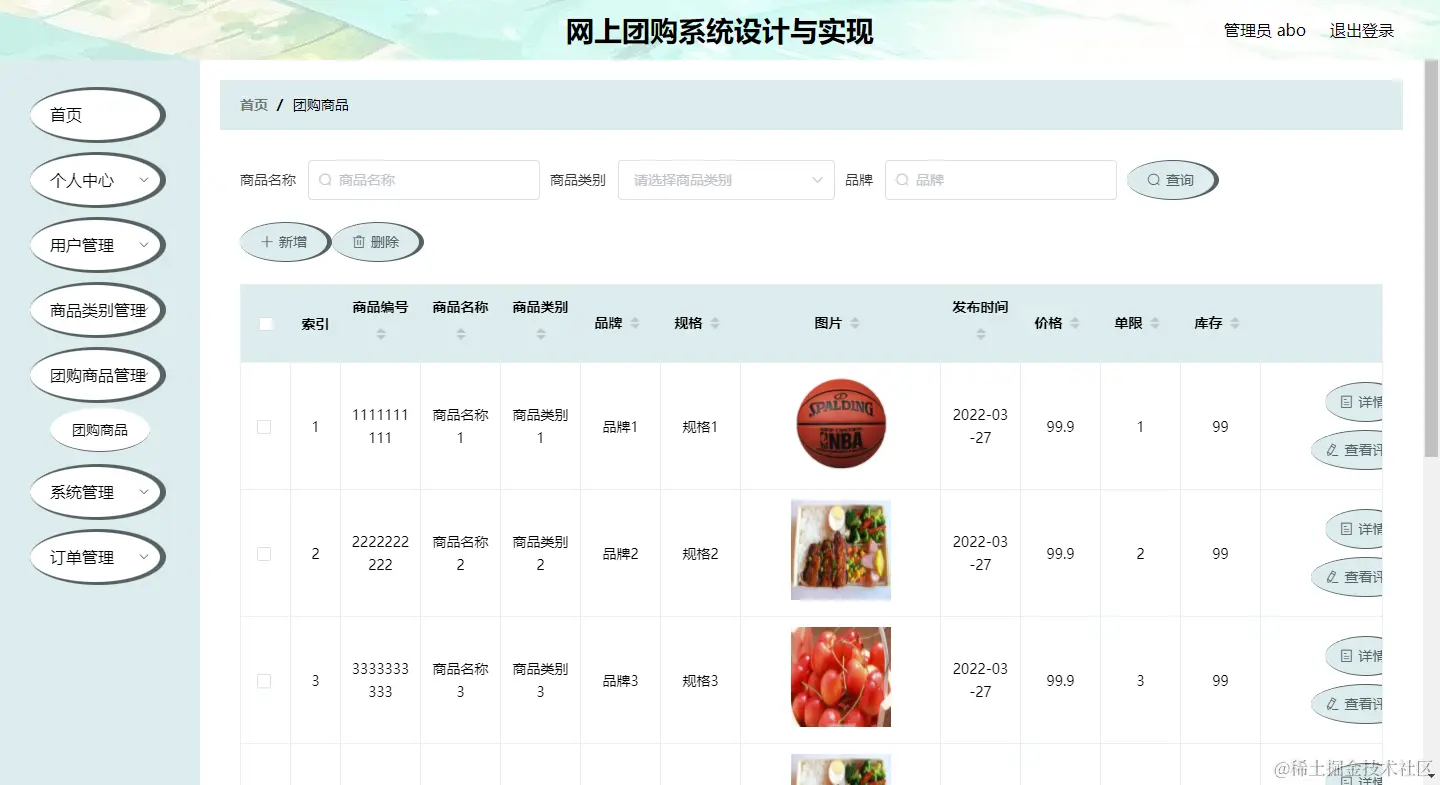Click the sort arrows on 价格 column header
This screenshot has height=785, width=1440.
(1075, 323)
